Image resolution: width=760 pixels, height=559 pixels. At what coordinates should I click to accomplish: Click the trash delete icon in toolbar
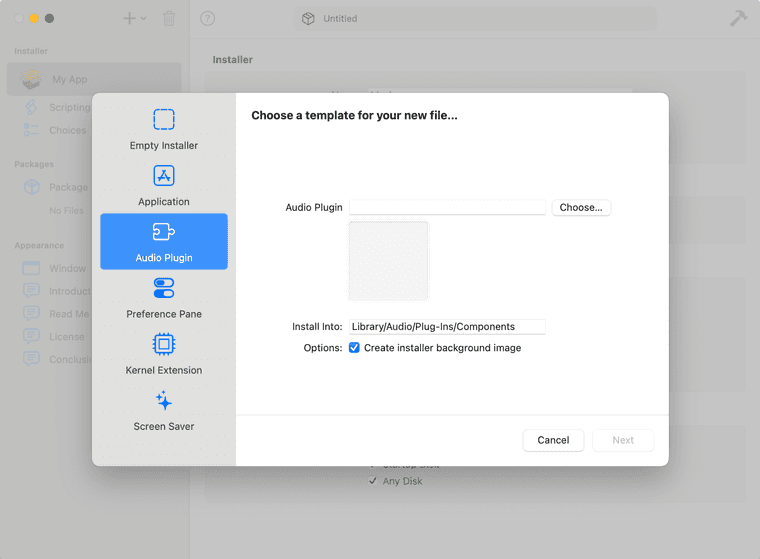[x=169, y=18]
